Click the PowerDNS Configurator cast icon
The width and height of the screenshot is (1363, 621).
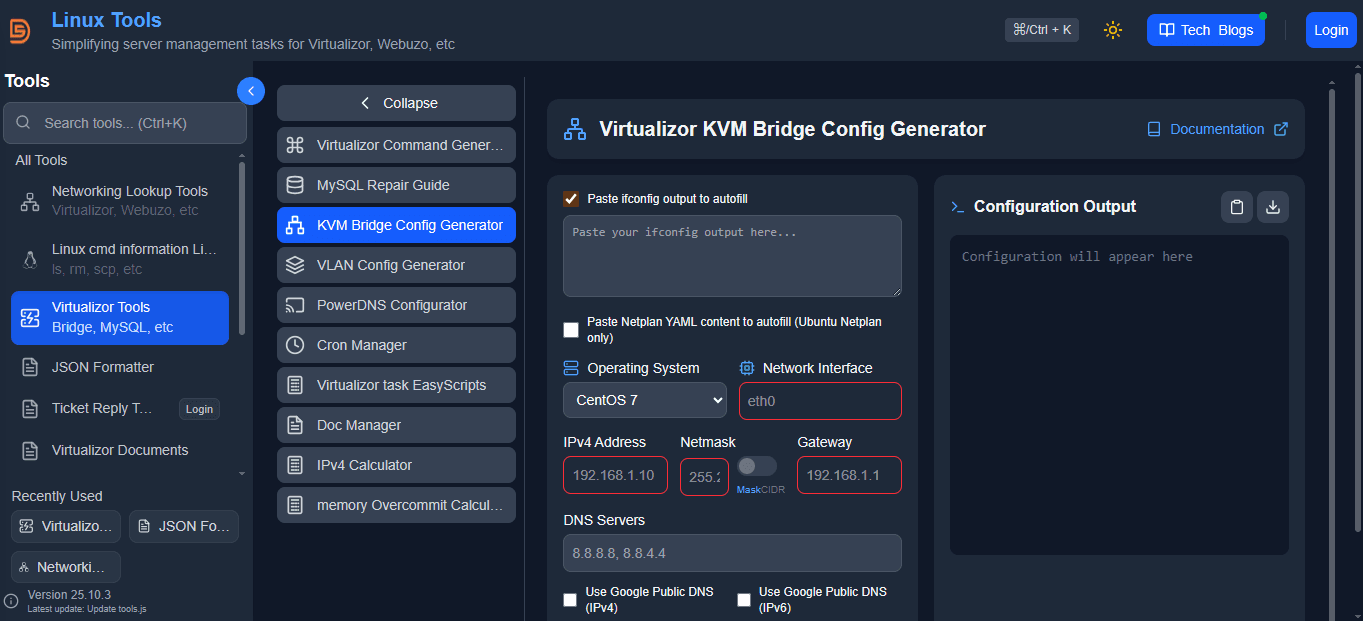click(295, 305)
